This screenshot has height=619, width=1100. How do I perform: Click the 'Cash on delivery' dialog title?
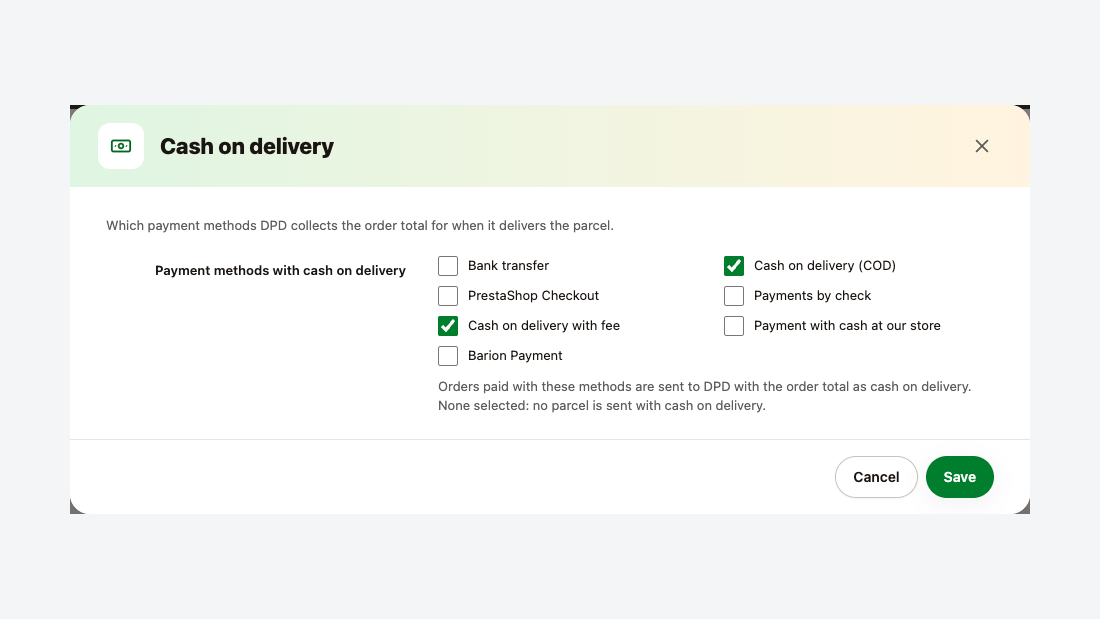coord(247,146)
